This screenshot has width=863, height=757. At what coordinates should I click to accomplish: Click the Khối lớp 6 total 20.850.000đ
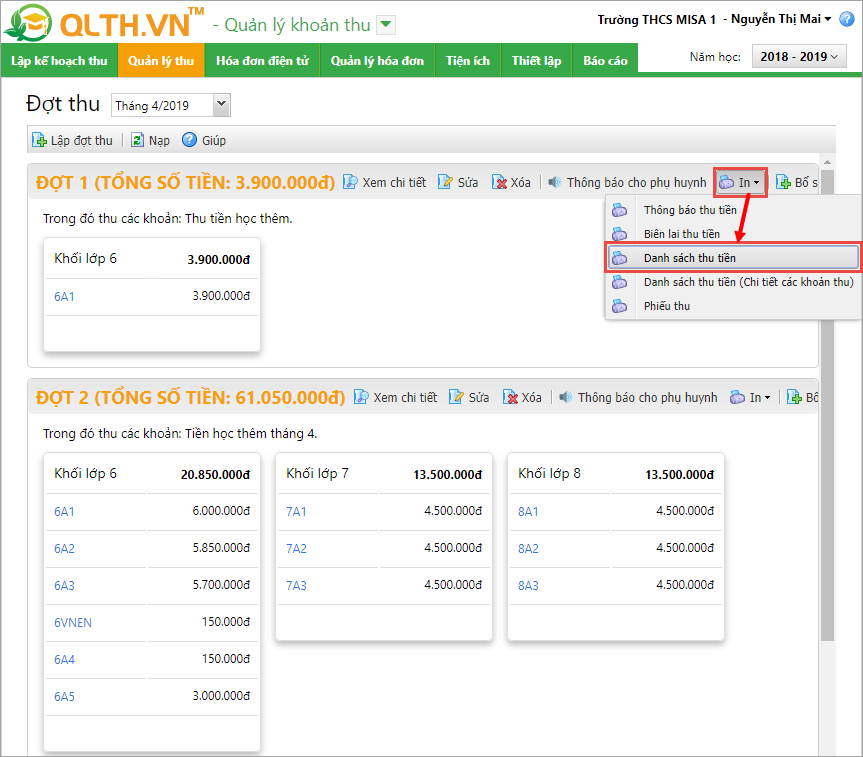pyautogui.click(x=215, y=475)
